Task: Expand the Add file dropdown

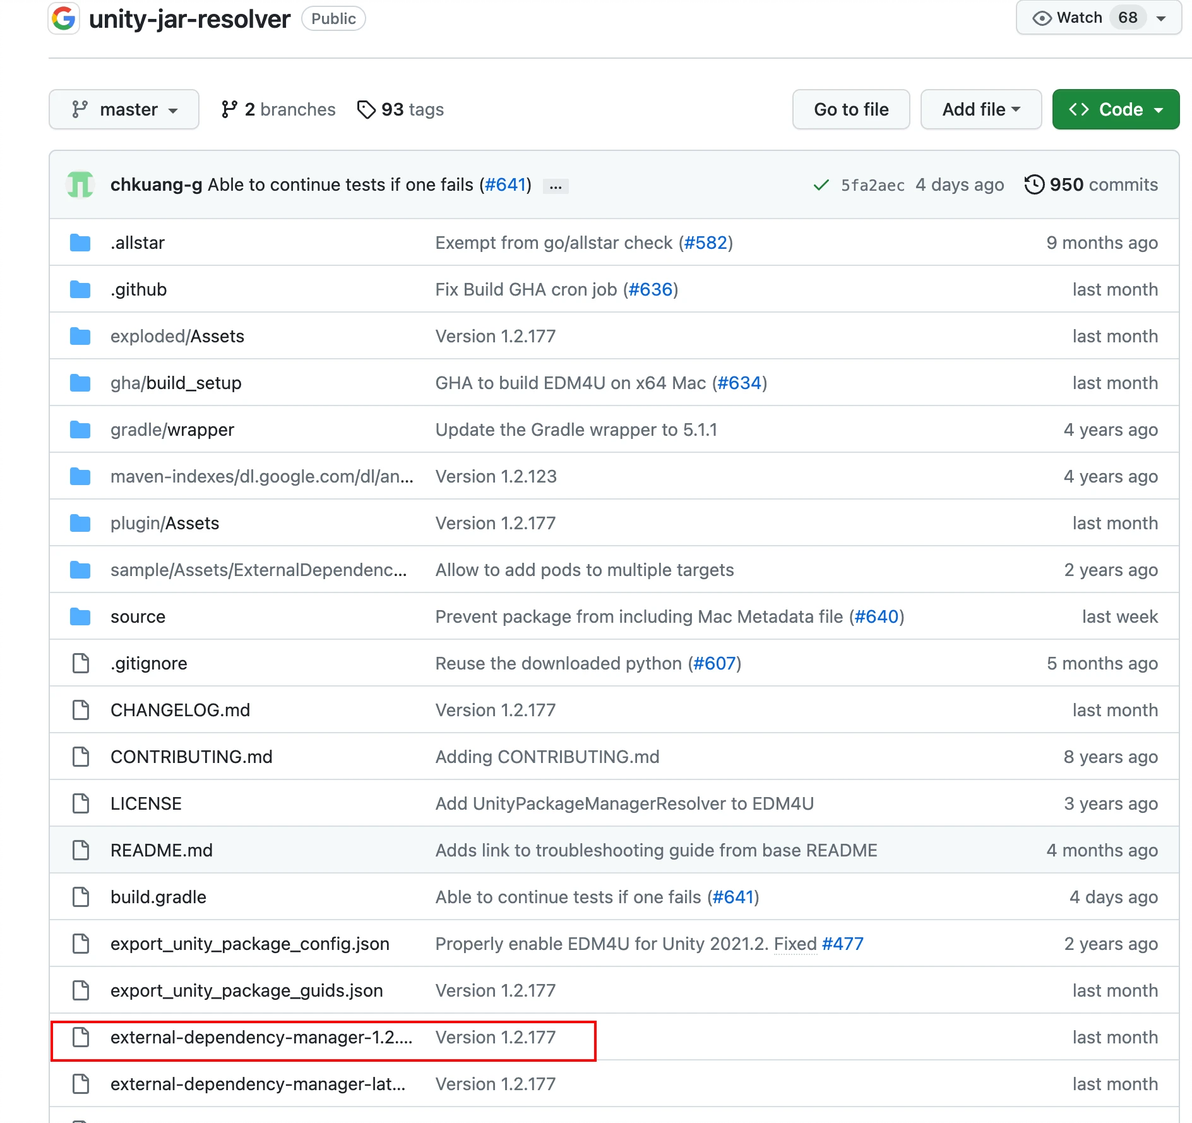Action: (x=980, y=110)
